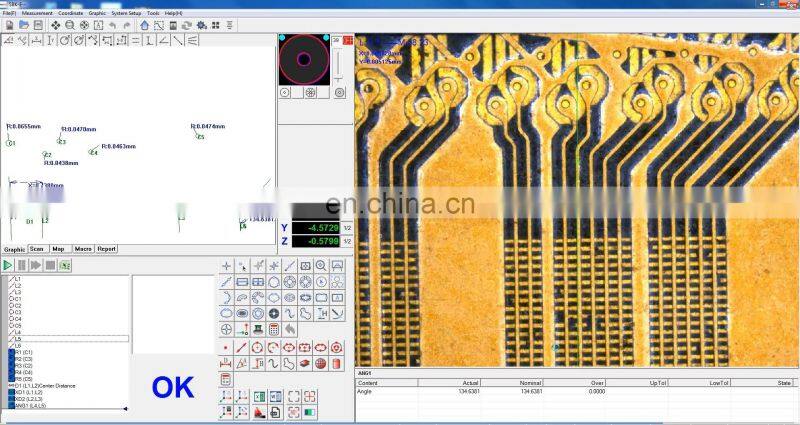Select the magnifier zoom tool icon
The height and width of the screenshot is (425, 800).
[321, 266]
